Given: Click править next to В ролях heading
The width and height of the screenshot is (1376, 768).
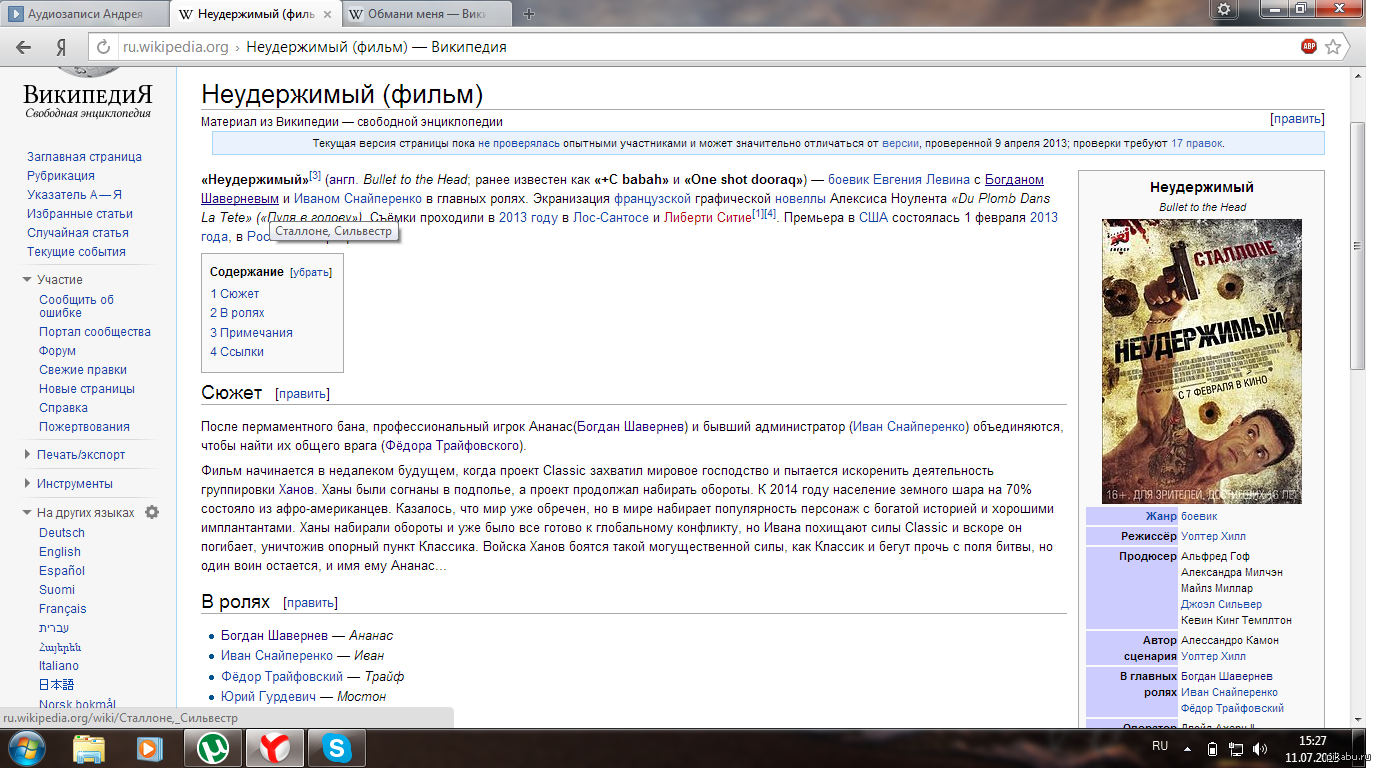Looking at the screenshot, I should pos(310,603).
